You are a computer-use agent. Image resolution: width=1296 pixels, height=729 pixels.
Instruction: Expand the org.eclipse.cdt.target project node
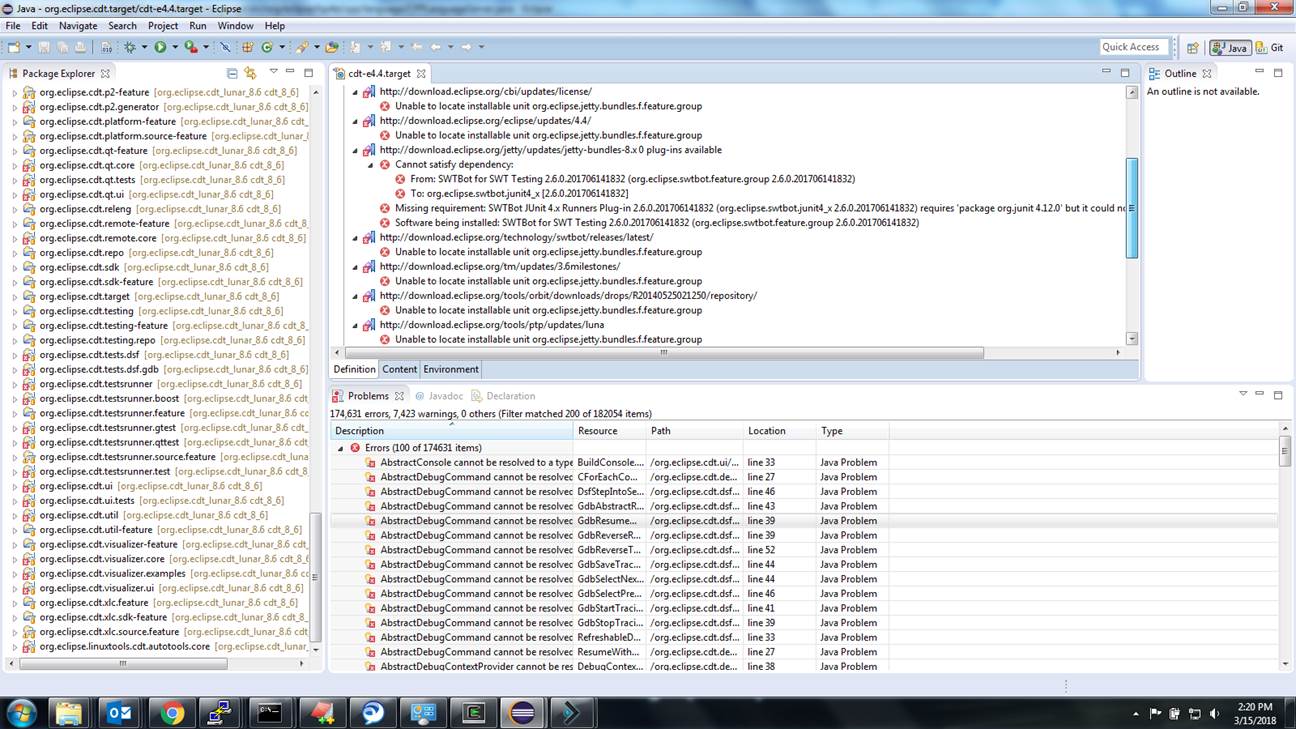(x=15, y=297)
